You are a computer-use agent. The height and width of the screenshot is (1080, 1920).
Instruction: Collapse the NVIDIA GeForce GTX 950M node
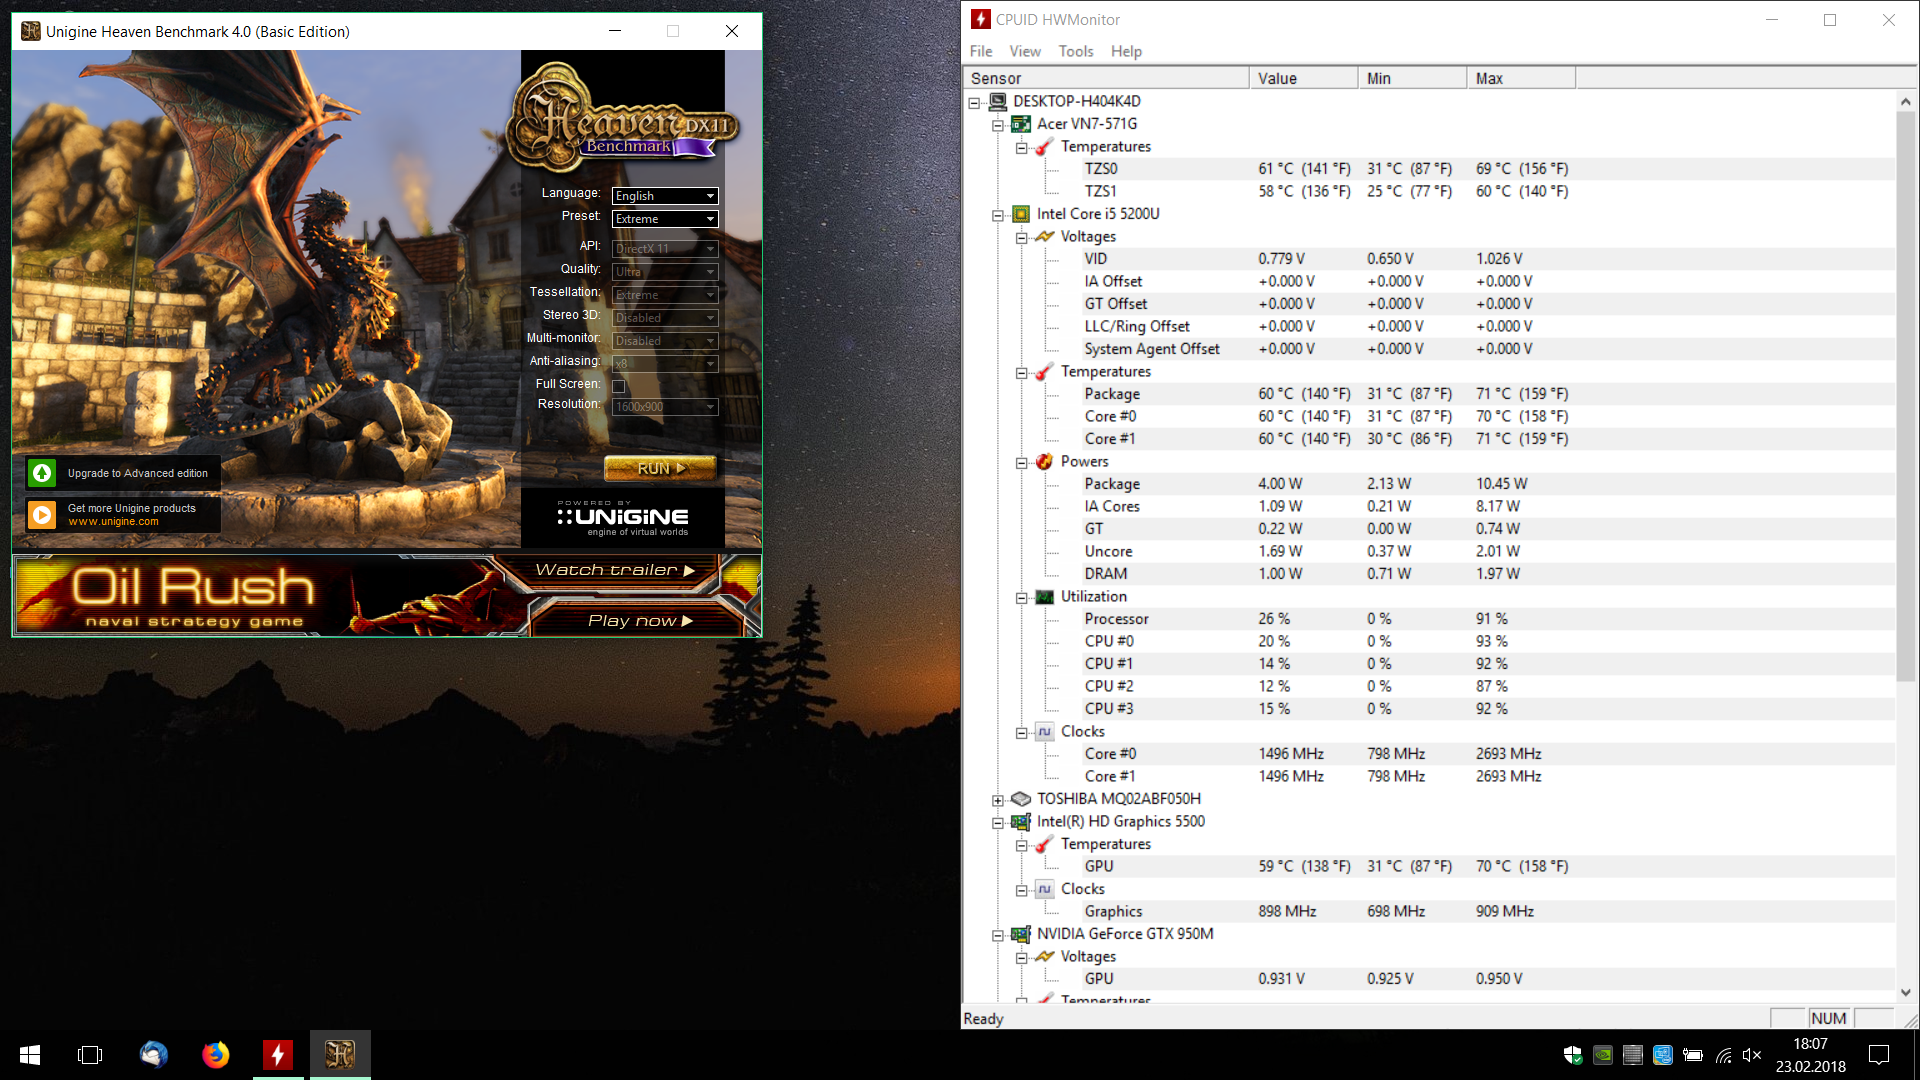coord(997,936)
